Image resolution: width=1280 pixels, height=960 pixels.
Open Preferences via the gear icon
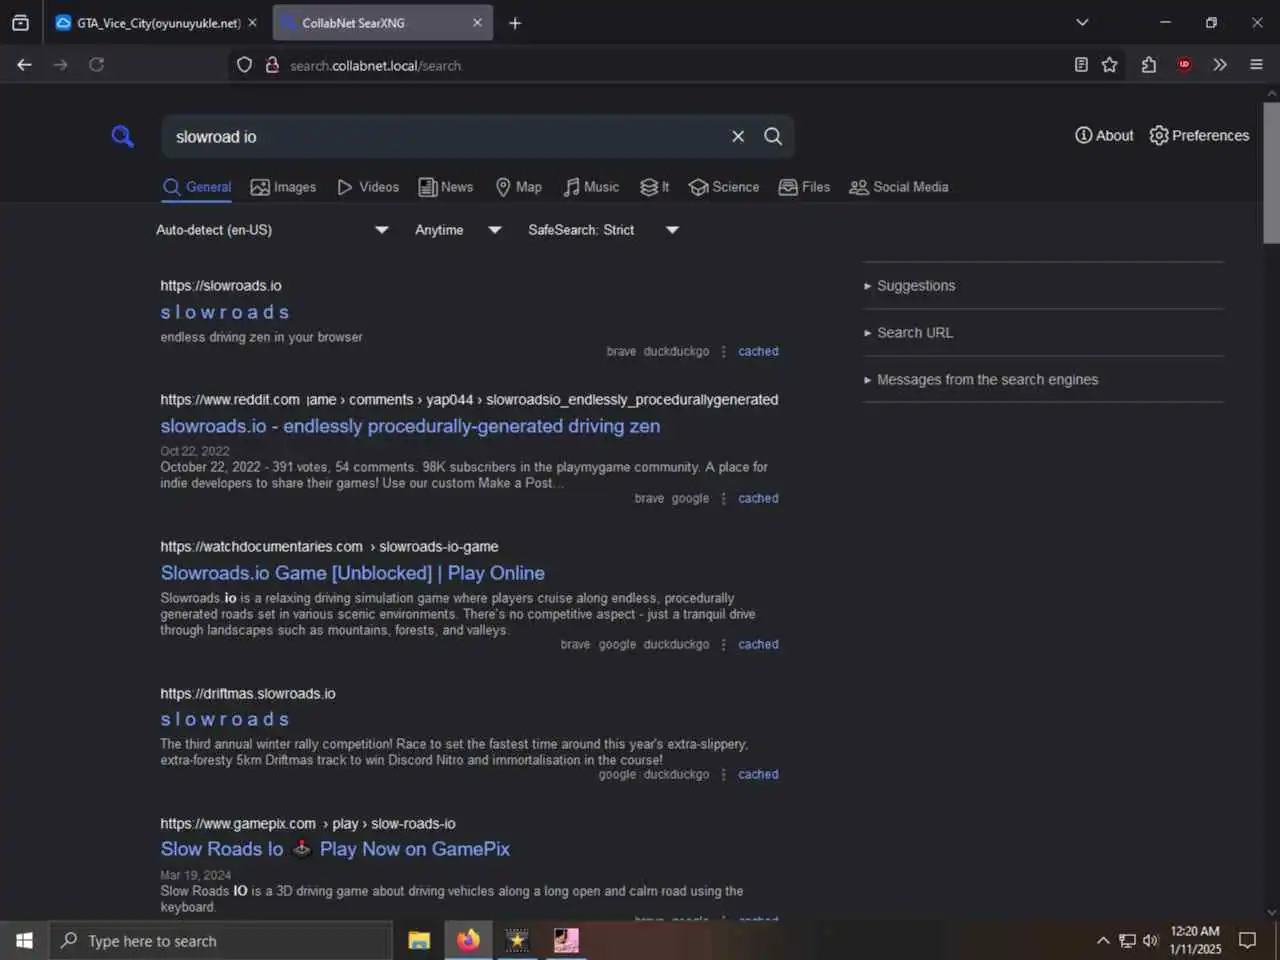point(1199,135)
